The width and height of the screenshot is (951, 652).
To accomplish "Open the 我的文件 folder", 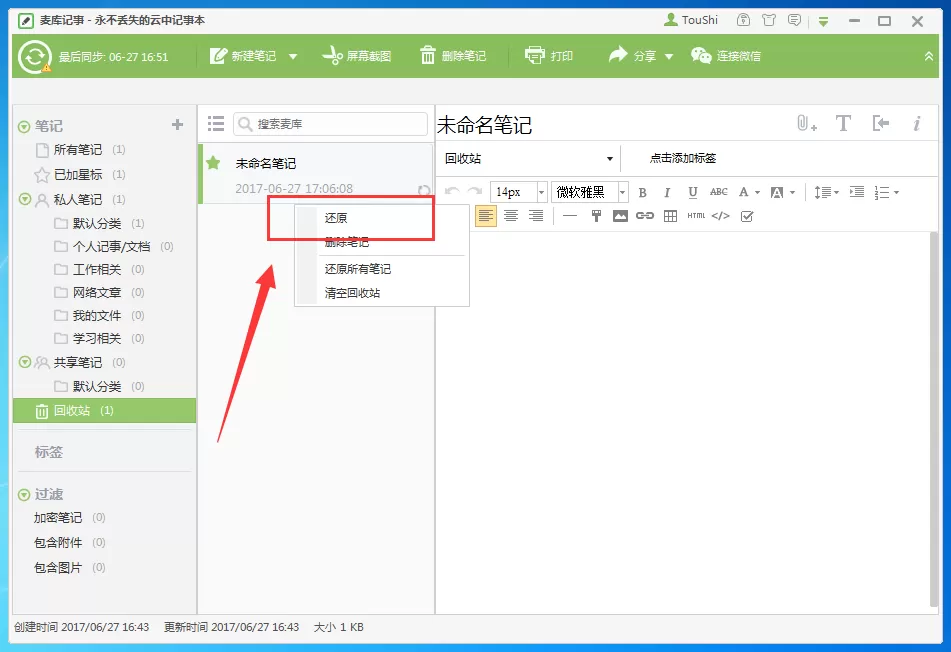I will pos(99,315).
